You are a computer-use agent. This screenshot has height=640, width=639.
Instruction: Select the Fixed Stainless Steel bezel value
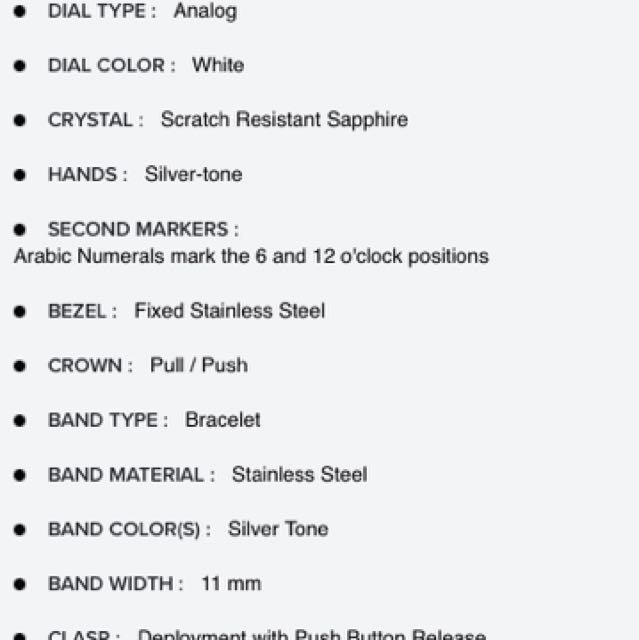(229, 311)
